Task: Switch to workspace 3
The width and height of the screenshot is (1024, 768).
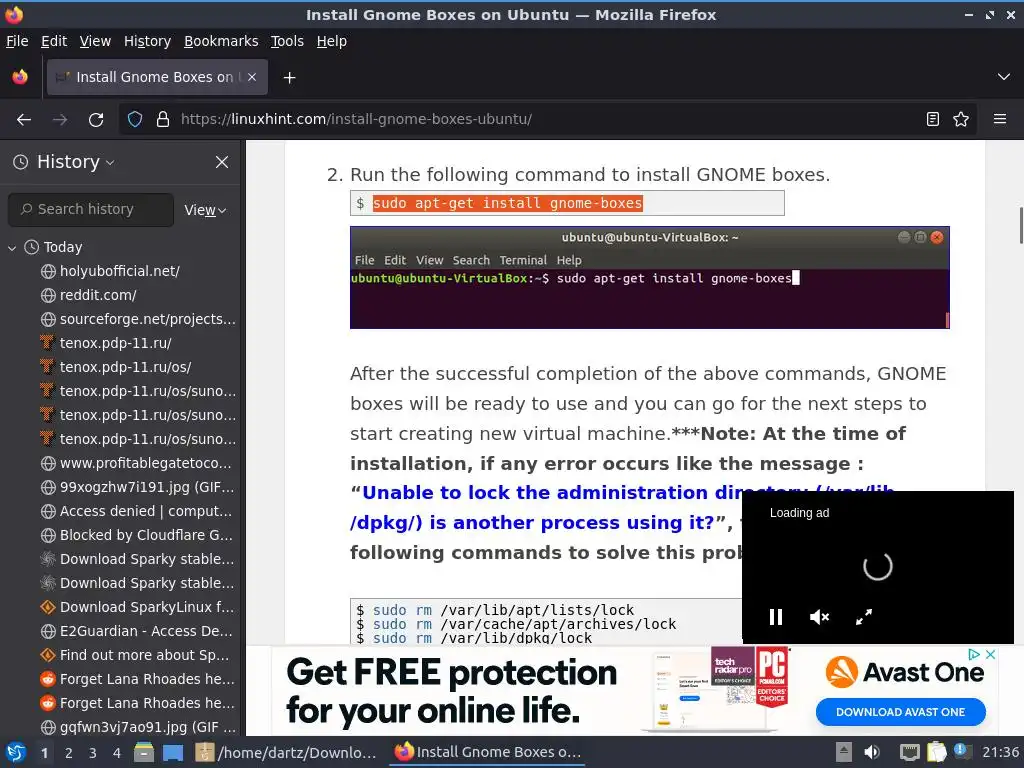Action: pos(93,753)
